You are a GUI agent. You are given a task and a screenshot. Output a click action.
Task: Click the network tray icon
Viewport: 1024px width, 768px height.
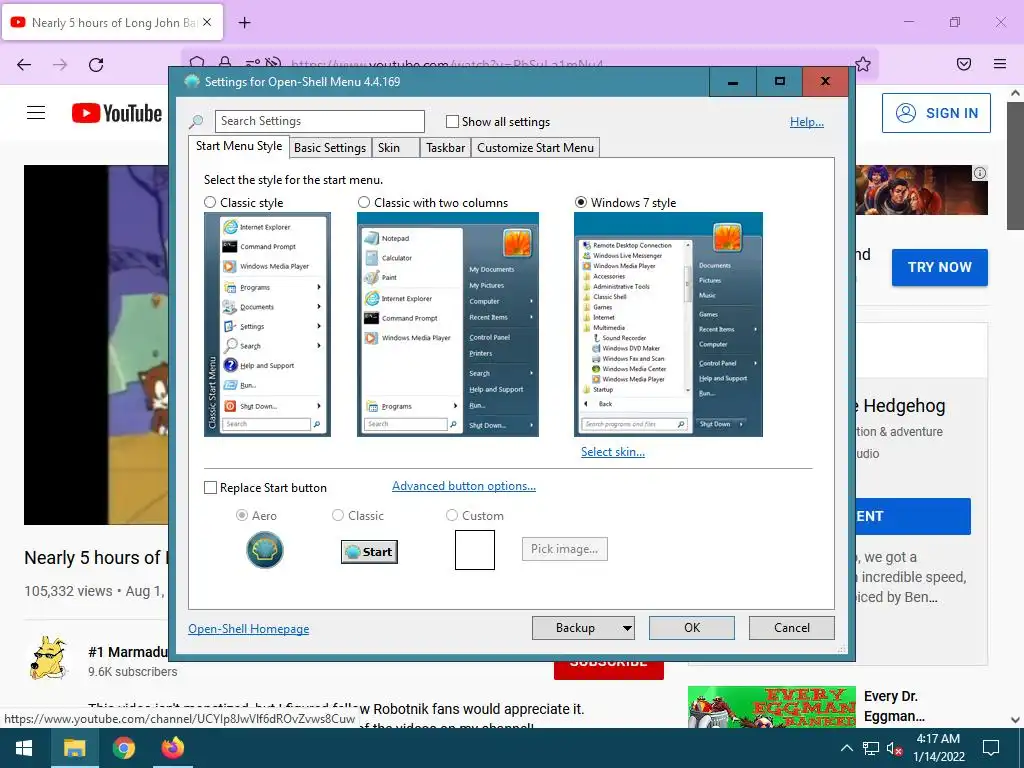pos(871,748)
